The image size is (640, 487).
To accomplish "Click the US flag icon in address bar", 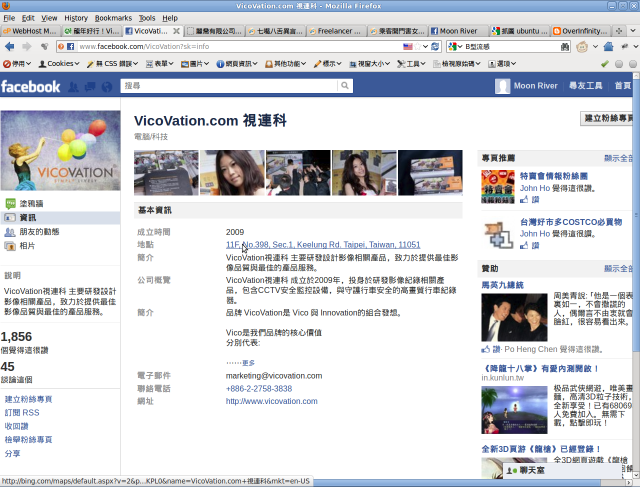I will [408, 47].
